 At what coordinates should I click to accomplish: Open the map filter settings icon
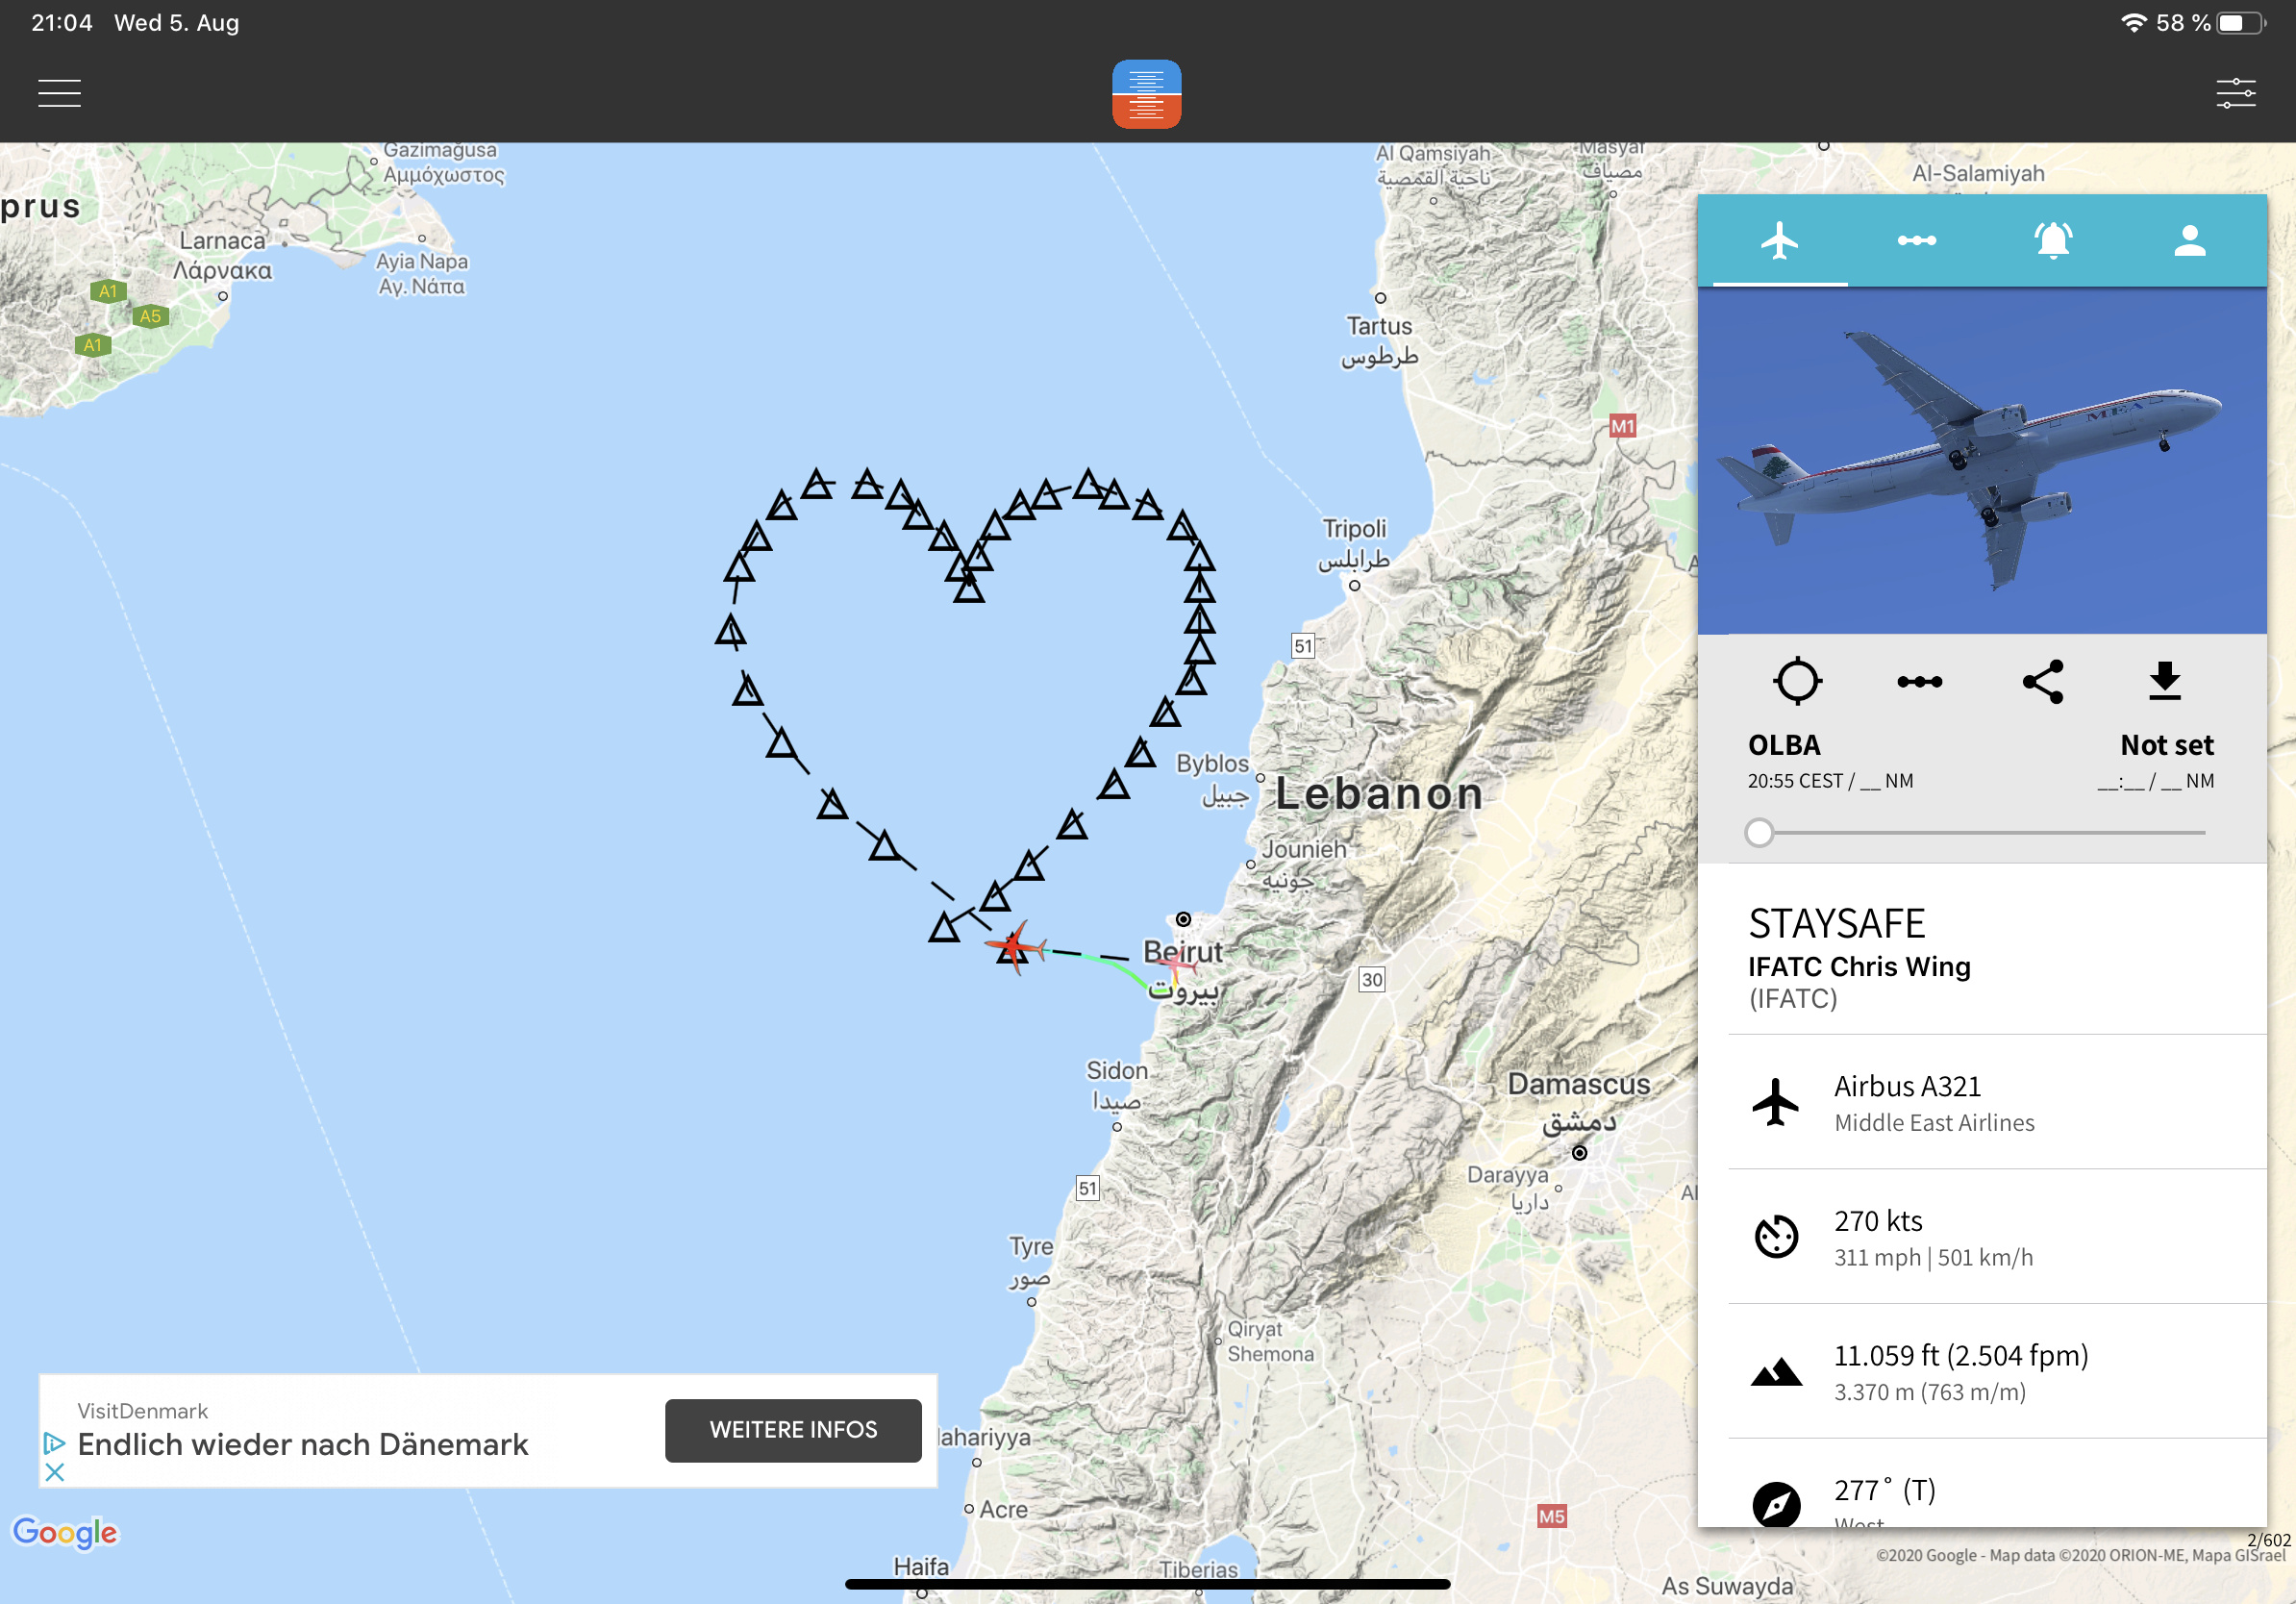[2235, 94]
